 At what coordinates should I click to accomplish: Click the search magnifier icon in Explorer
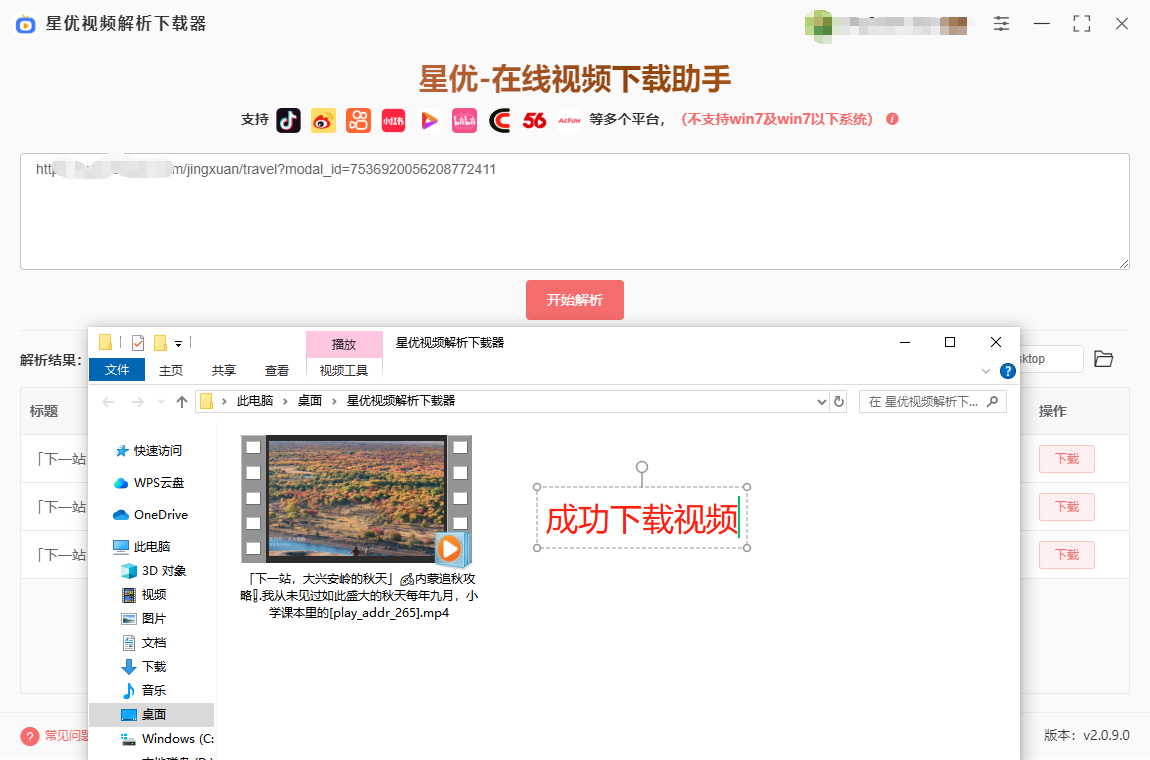tap(992, 401)
